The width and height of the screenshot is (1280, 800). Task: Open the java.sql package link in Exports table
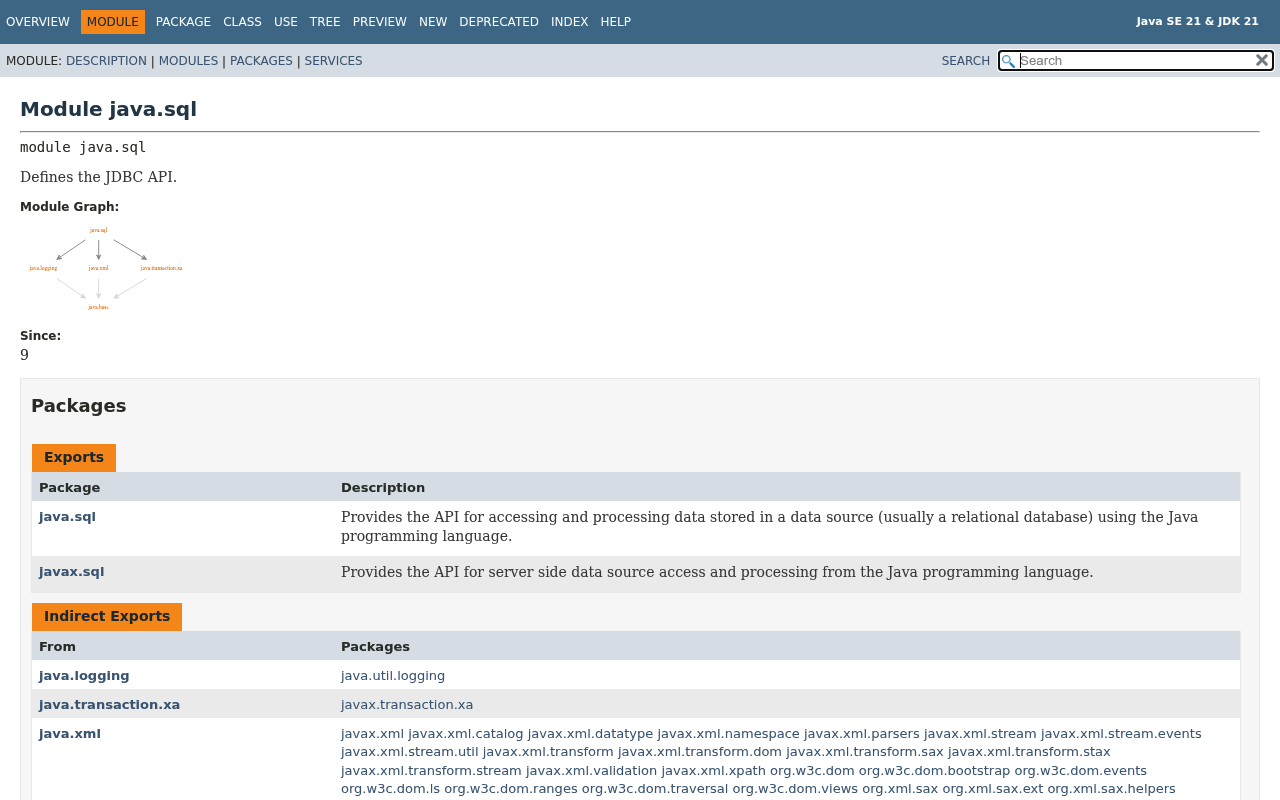(x=67, y=517)
